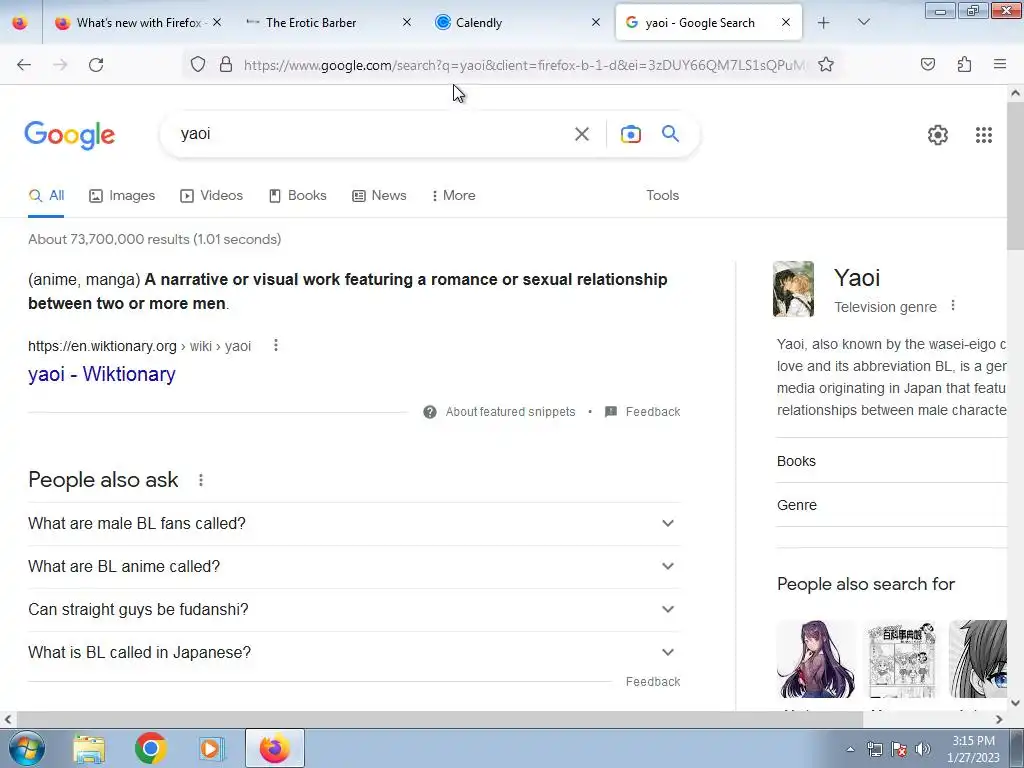This screenshot has height=768, width=1024.
Task: Click the blue magnifier search icon
Action: (x=670, y=134)
